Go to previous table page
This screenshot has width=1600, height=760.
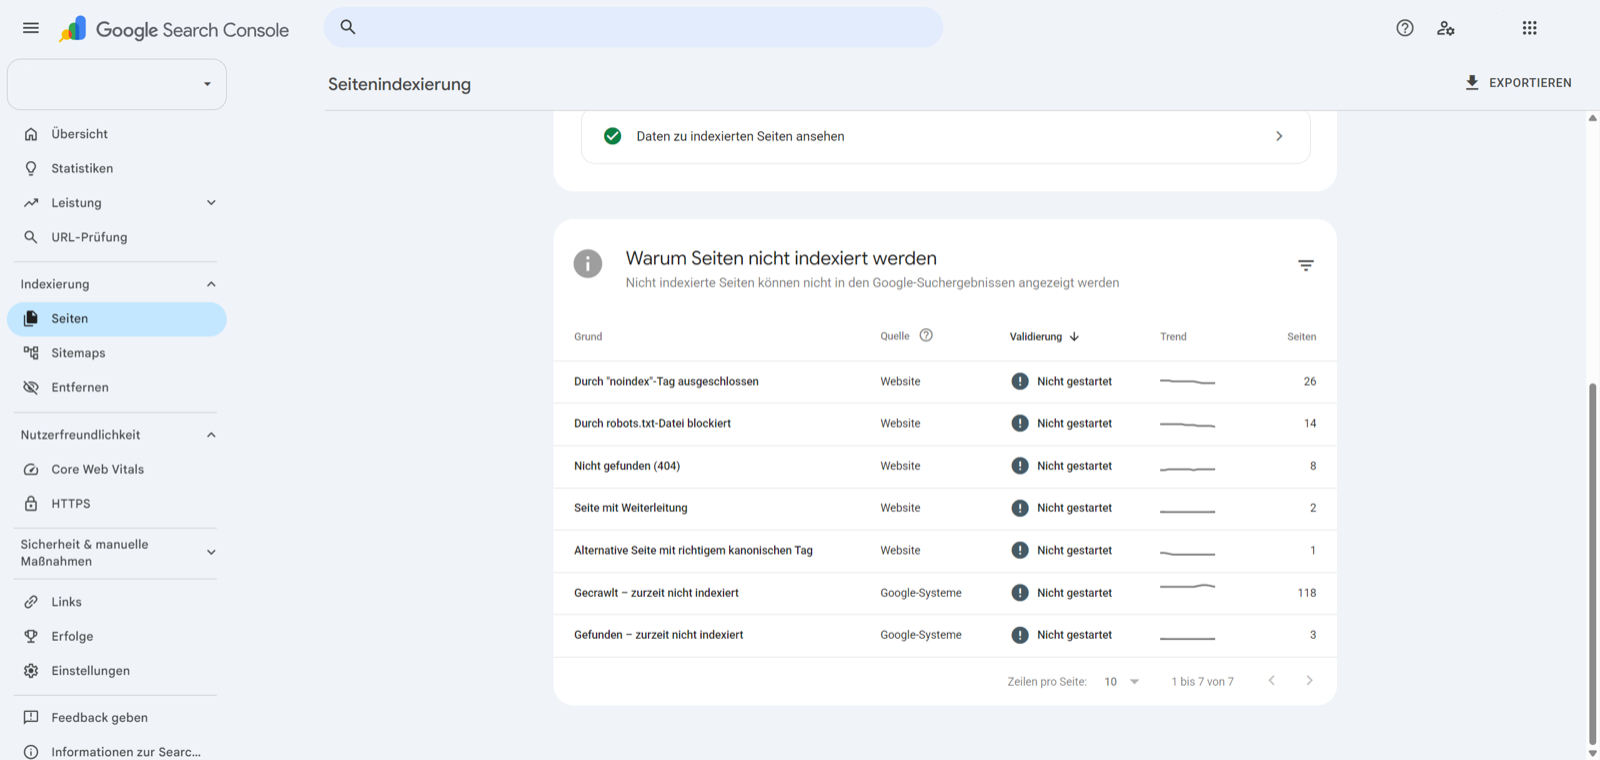tap(1272, 681)
